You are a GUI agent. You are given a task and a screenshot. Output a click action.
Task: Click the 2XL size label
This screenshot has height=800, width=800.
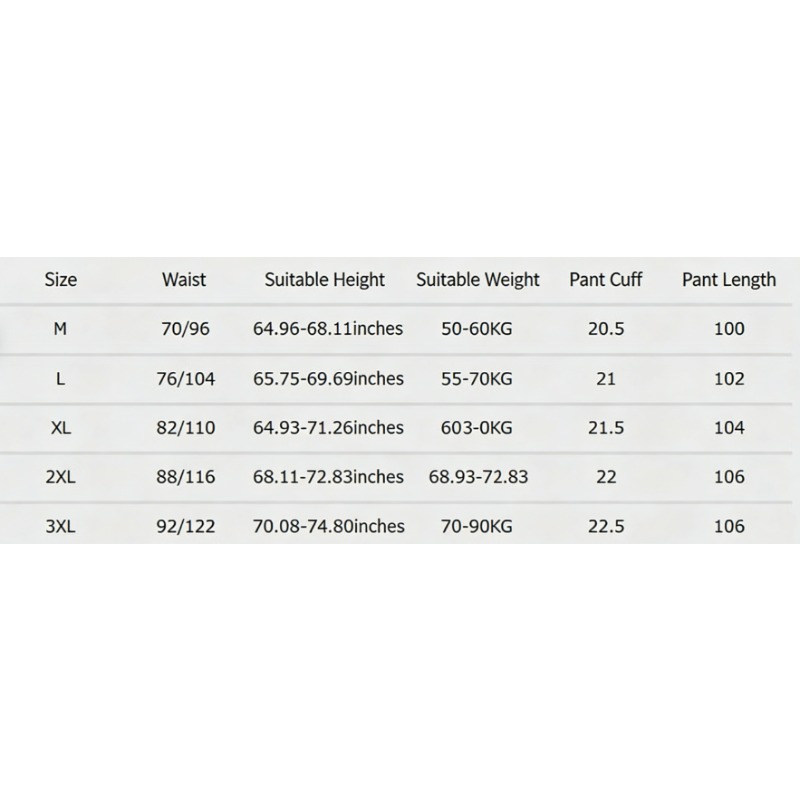click(60, 477)
